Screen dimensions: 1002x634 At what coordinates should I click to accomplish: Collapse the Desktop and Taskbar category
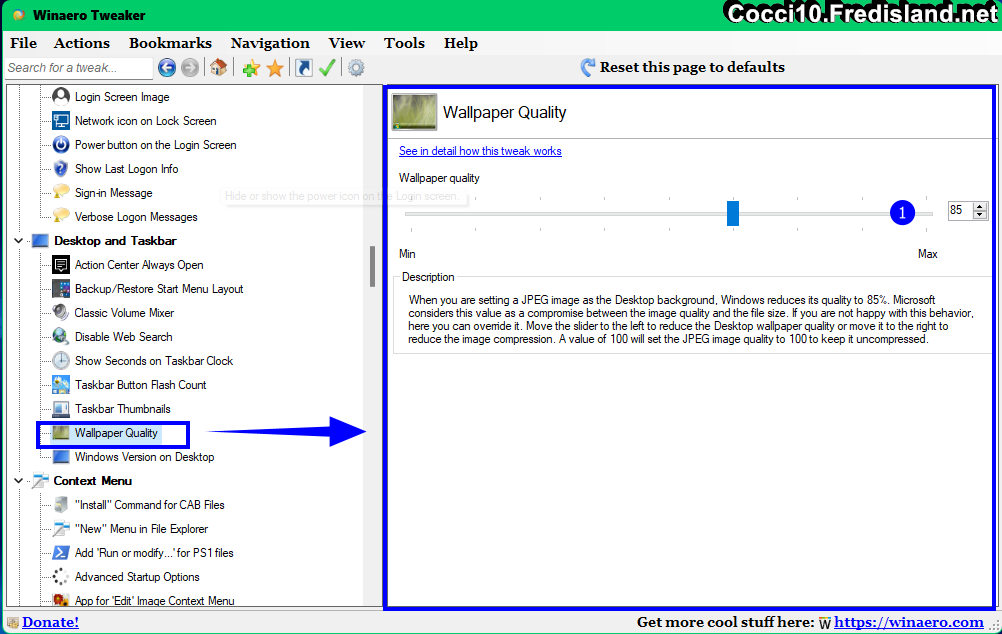click(x=19, y=241)
